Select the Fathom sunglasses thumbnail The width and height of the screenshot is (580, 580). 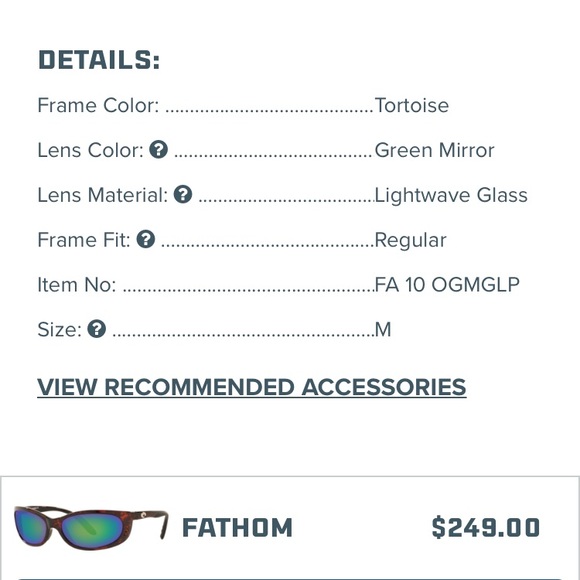click(91, 528)
